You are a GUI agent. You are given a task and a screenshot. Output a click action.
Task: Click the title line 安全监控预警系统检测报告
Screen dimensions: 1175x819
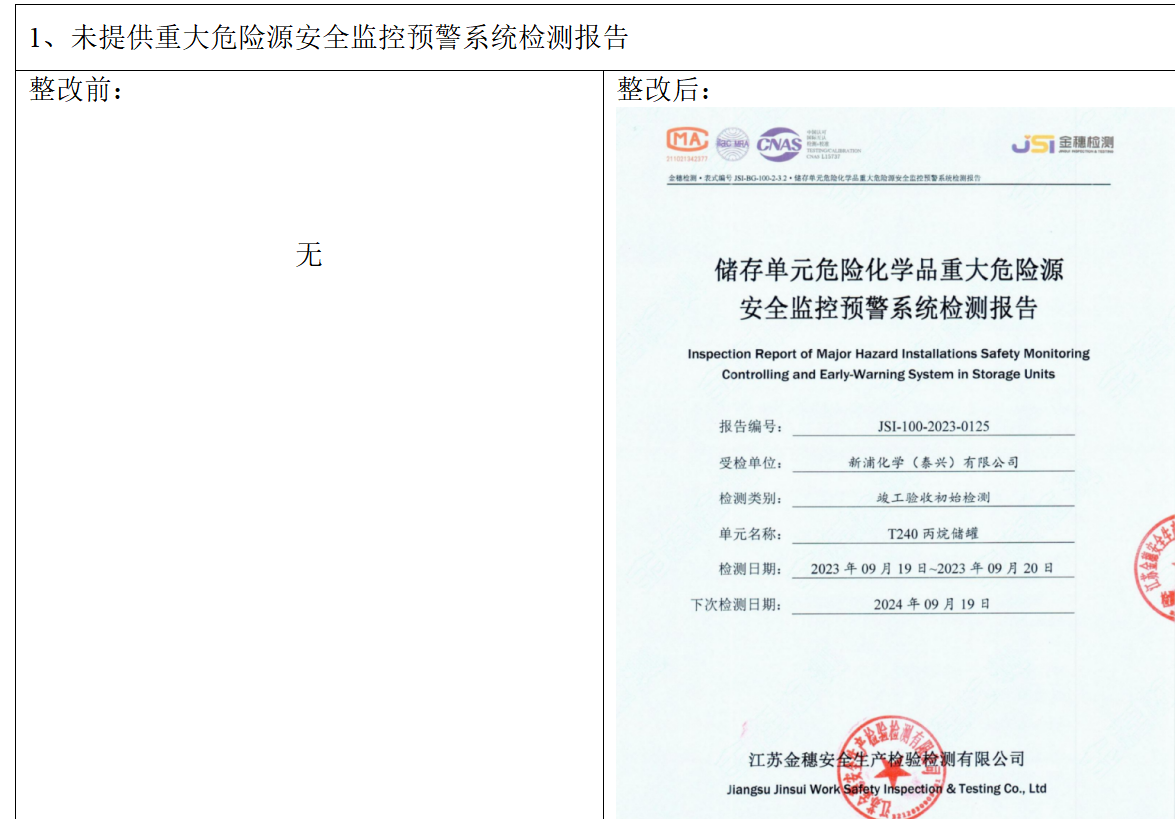click(x=888, y=308)
